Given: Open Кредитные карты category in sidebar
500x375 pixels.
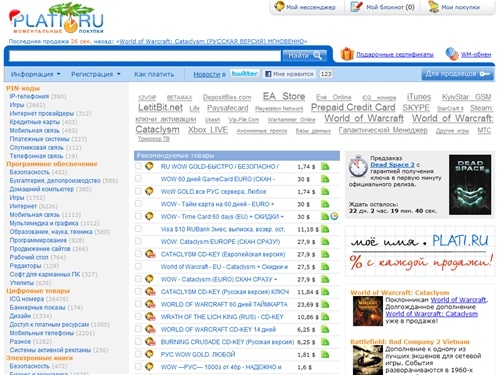Looking at the screenshot, I should (35, 122).
